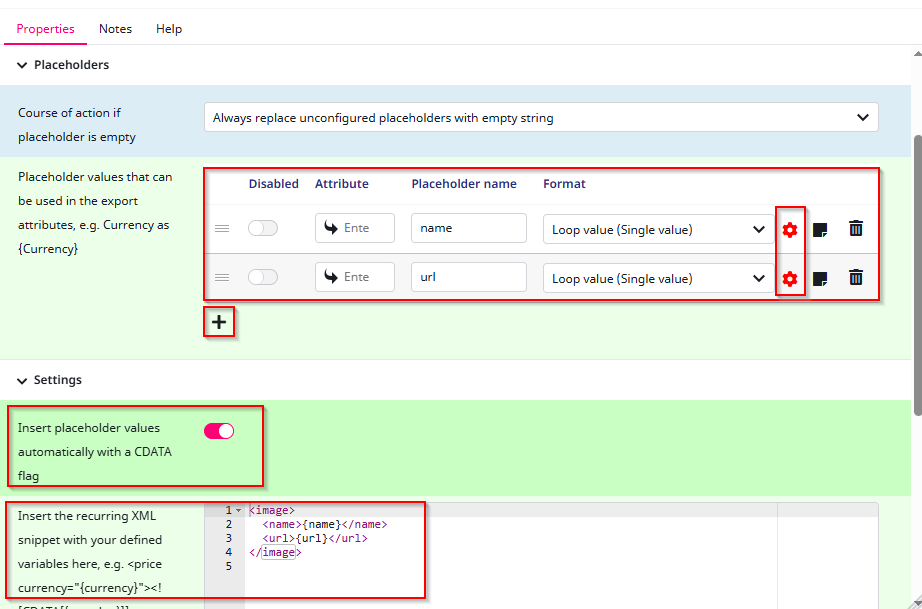Click the Attribute field in the name row

(x=355, y=228)
